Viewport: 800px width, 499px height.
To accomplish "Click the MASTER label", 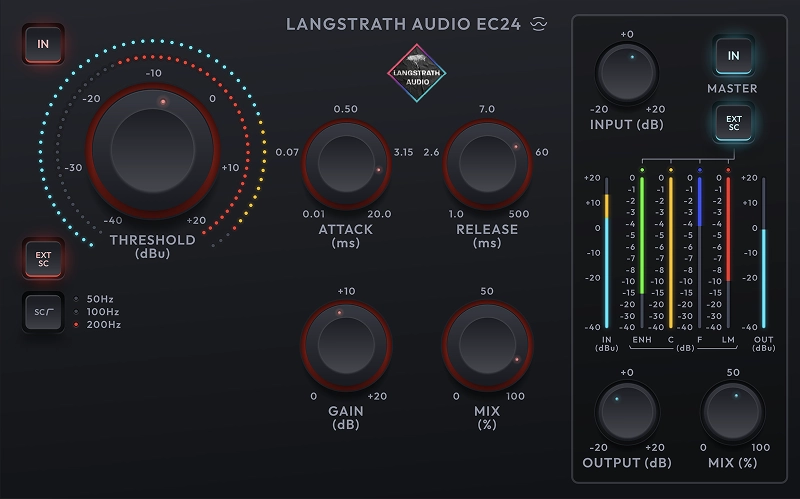I will [x=732, y=89].
